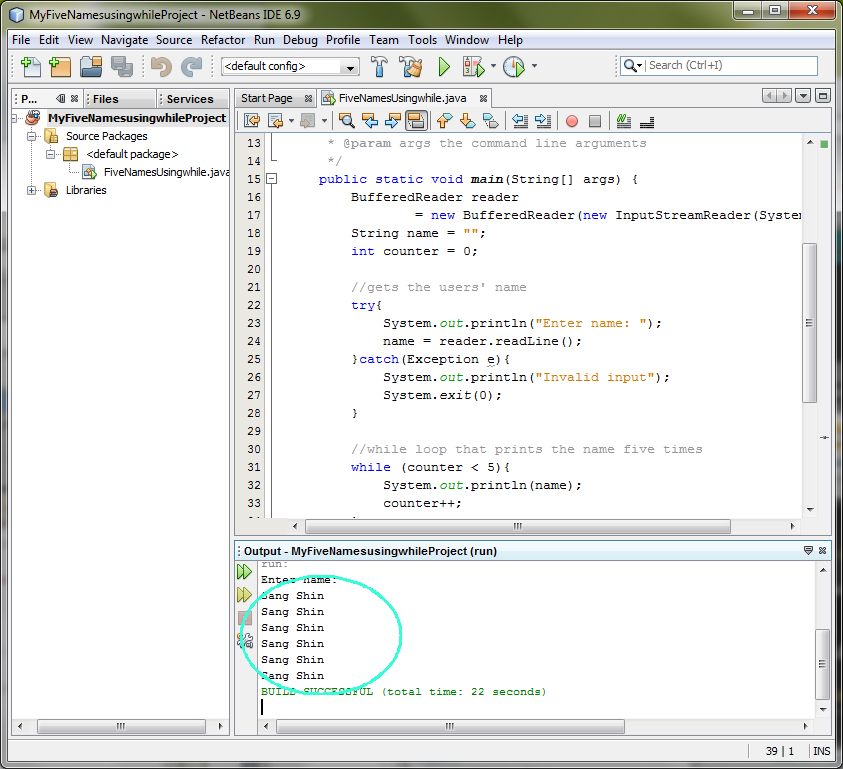Click the yellow Re-run with different parameters icon
843x769 pixels.
pos(244,594)
